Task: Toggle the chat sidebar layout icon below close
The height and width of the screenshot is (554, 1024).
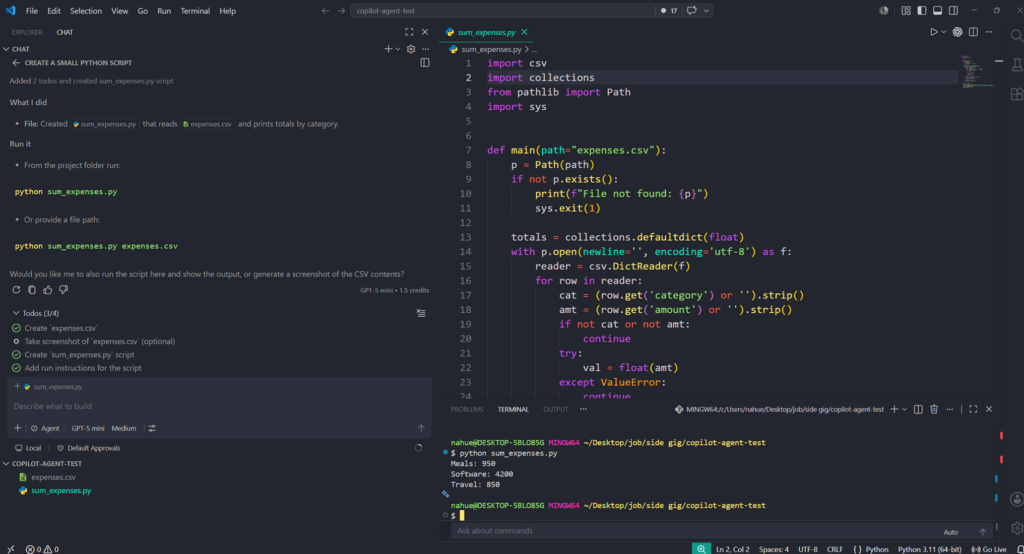Action: (x=425, y=63)
